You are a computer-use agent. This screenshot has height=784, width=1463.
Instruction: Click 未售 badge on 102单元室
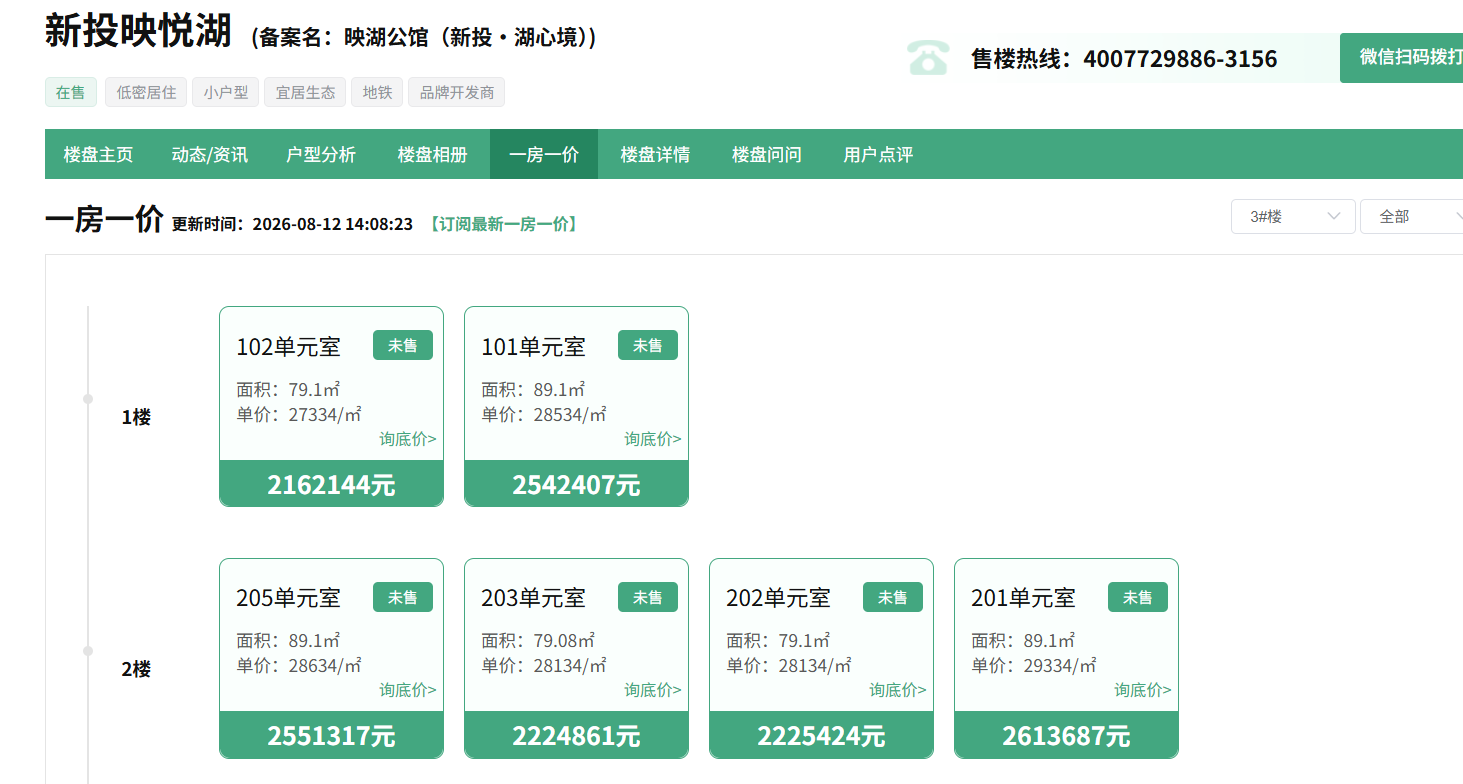[x=403, y=345]
